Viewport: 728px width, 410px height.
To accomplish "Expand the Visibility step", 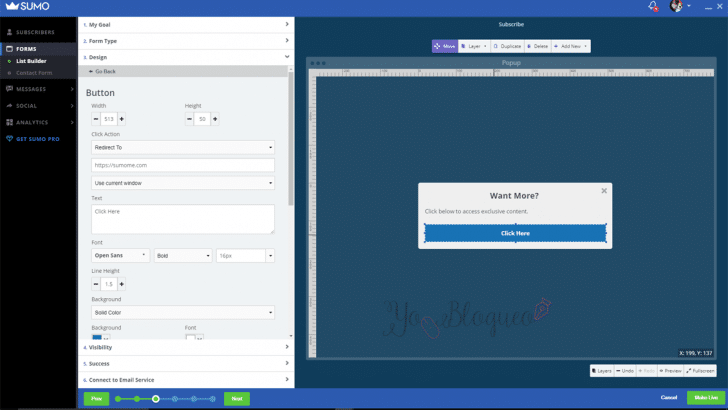I will pyautogui.click(x=186, y=347).
